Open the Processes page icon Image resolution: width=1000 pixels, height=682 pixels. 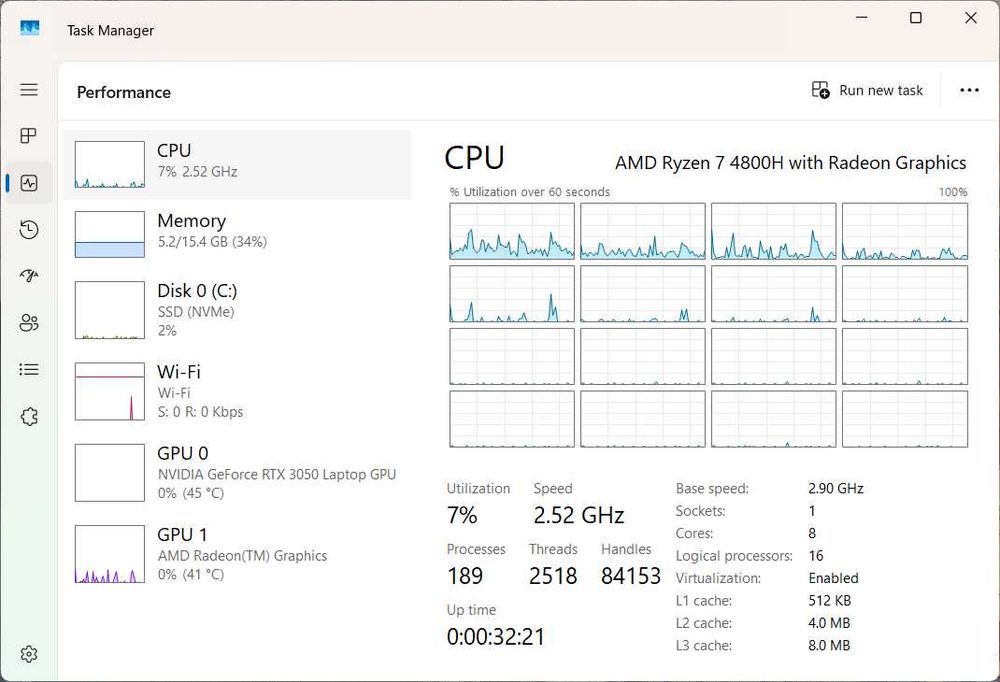[x=29, y=136]
